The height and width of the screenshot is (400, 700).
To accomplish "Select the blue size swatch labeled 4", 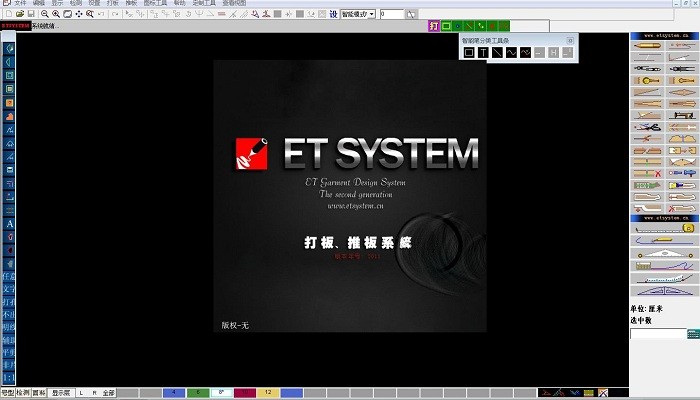I will pos(174,393).
